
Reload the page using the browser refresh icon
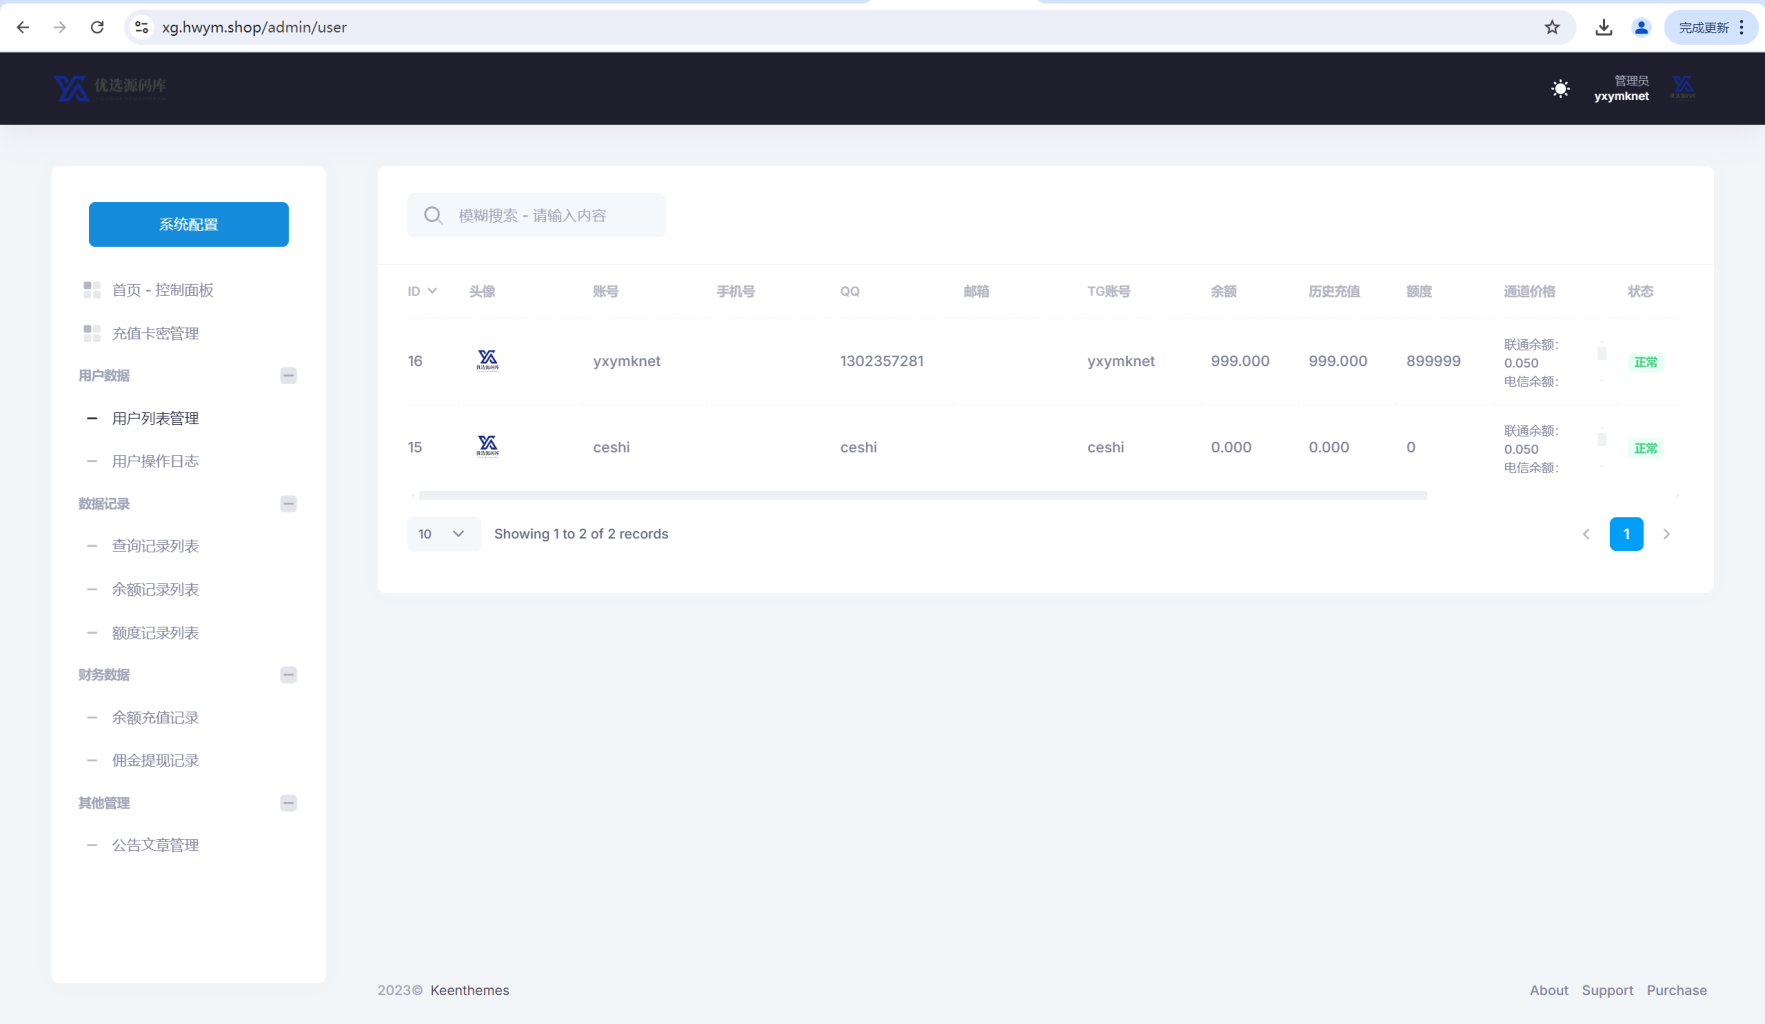(x=97, y=27)
